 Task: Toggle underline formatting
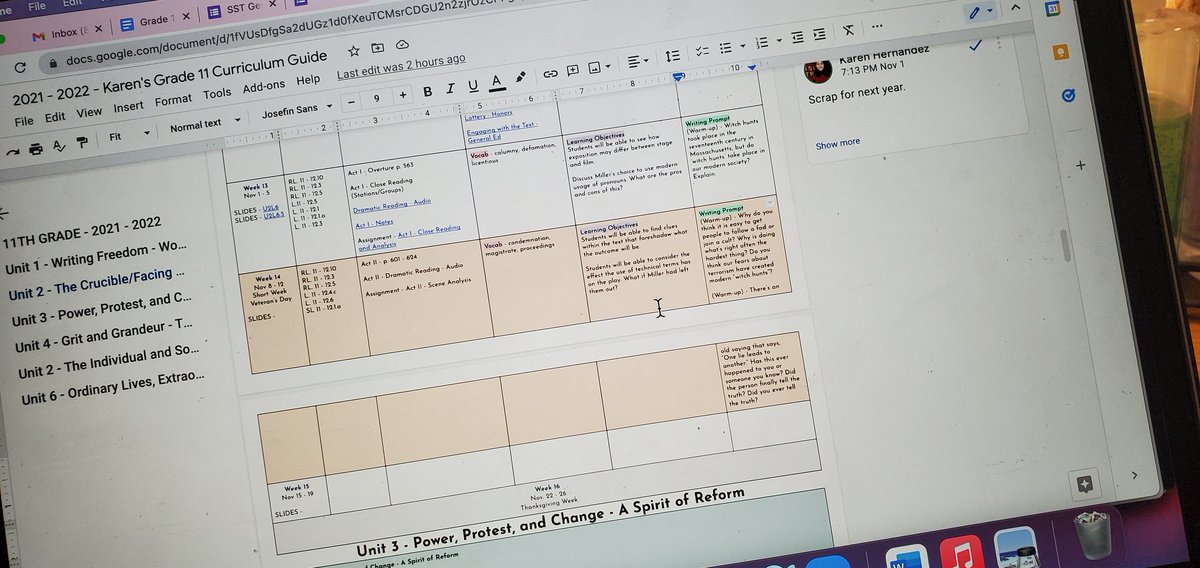point(473,85)
